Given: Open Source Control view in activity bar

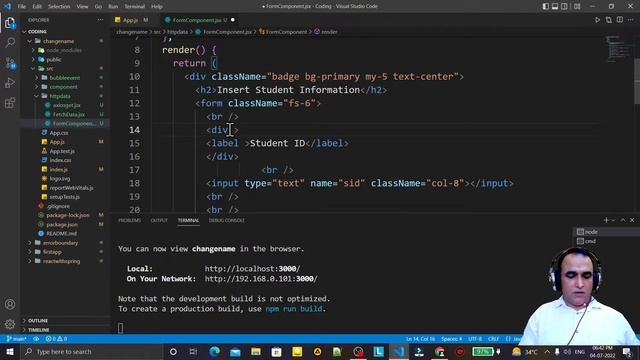Looking at the screenshot, I should (x=10, y=63).
